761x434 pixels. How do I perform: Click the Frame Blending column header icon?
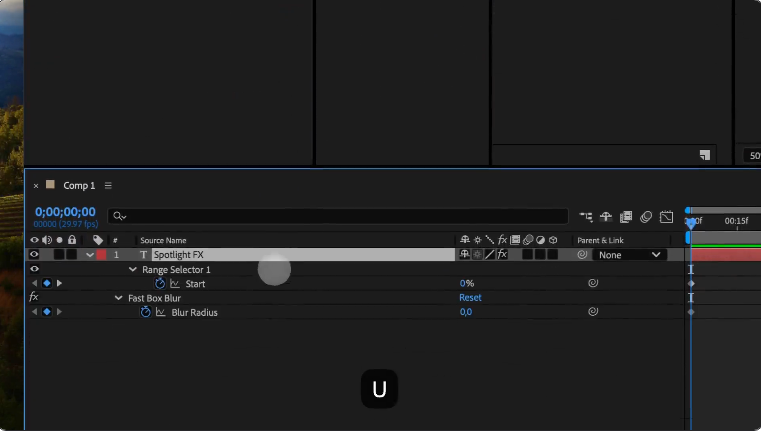pos(515,240)
